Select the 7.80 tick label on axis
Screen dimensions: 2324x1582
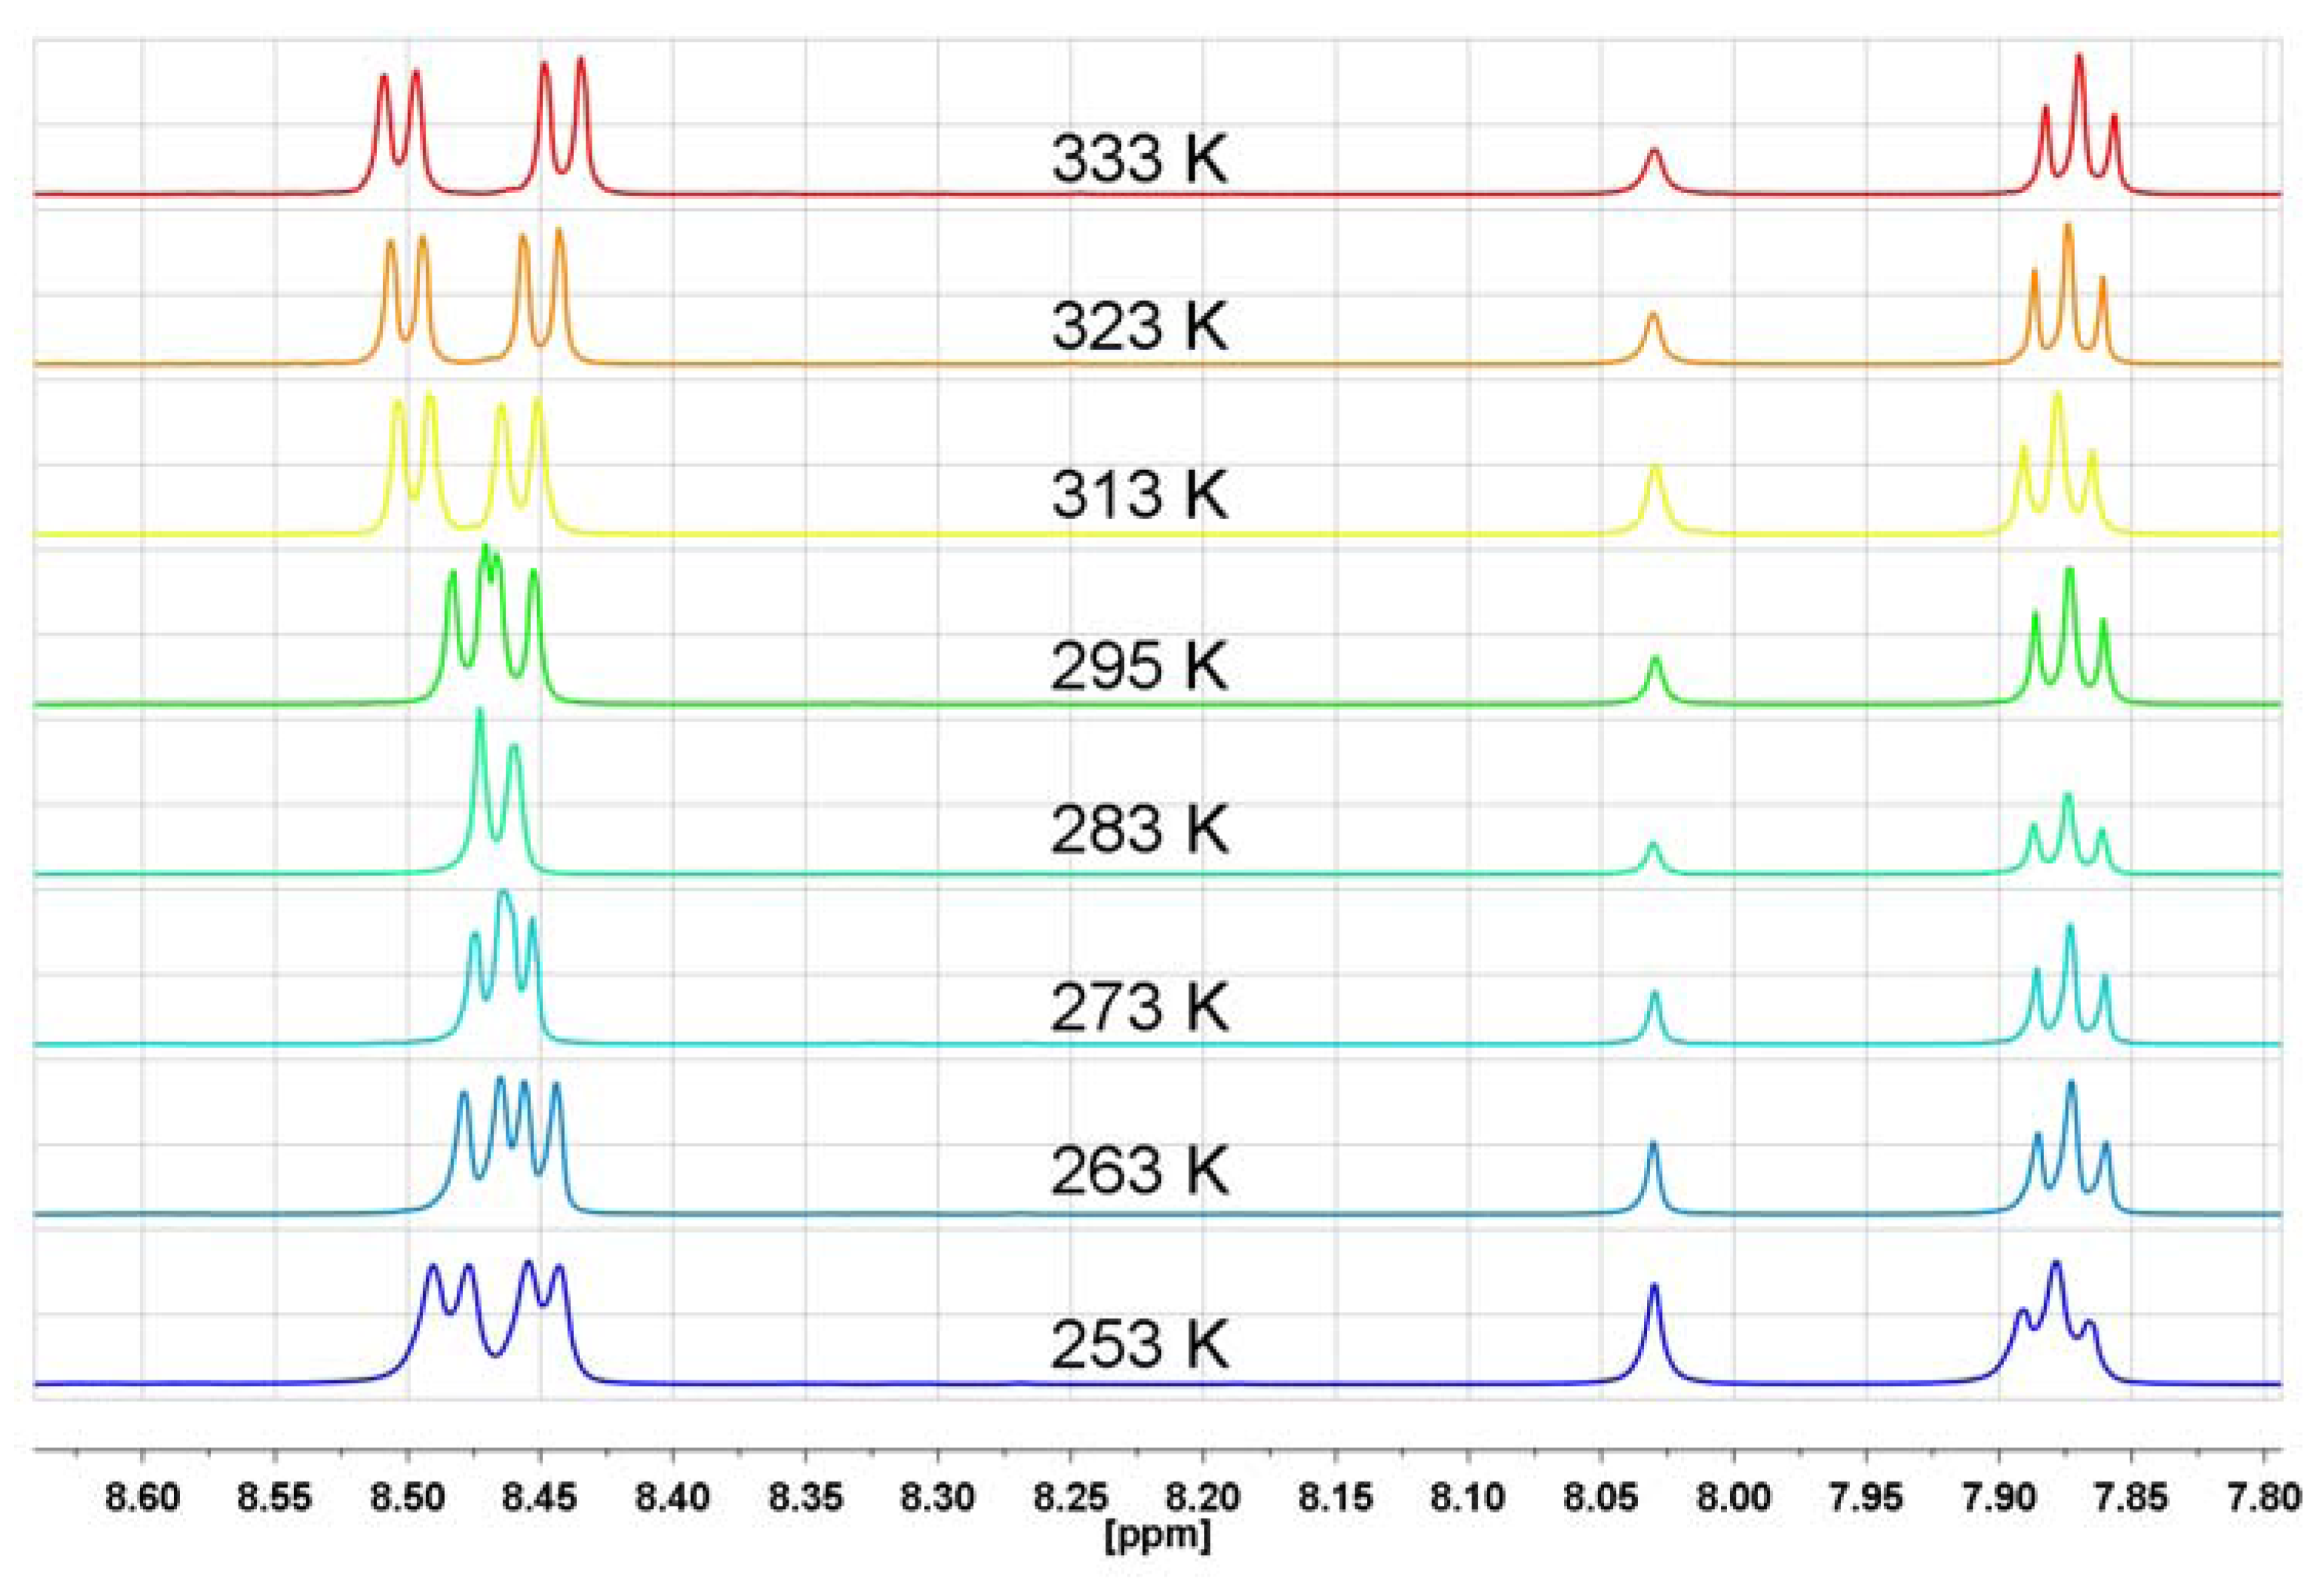[2263, 1498]
